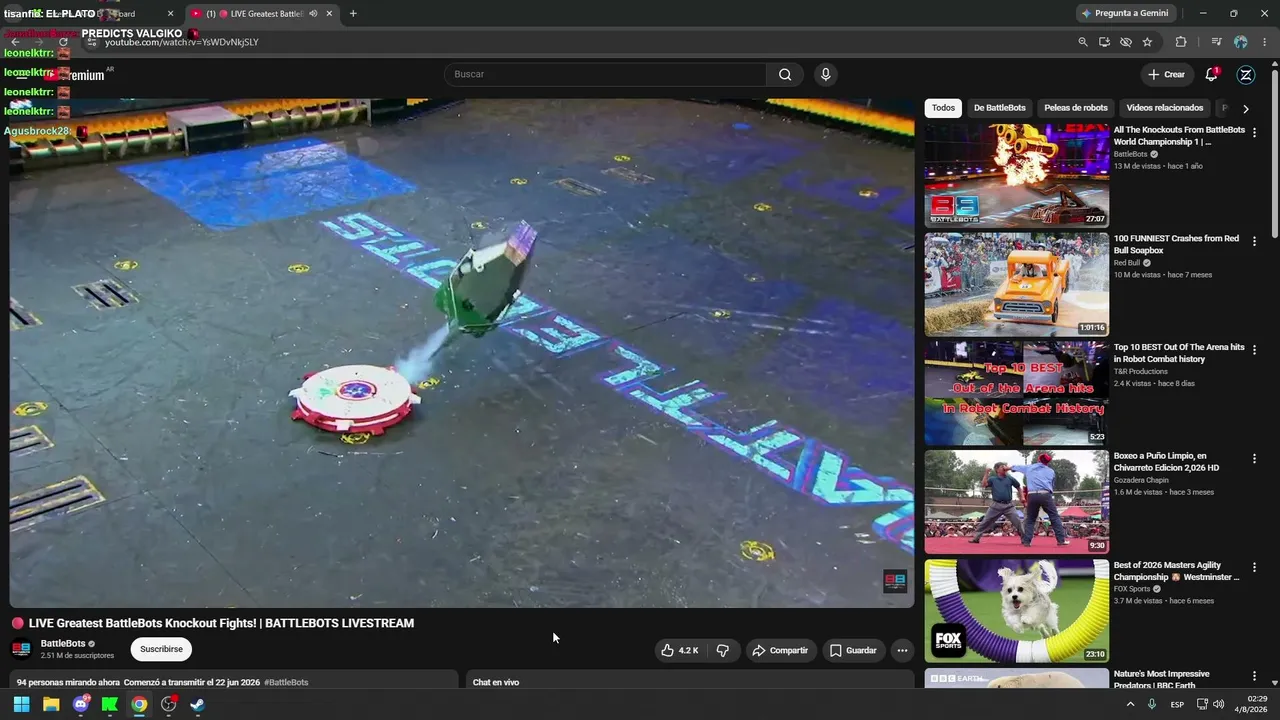Open more actions menu below video
The height and width of the screenshot is (720, 1280).
[x=902, y=650]
